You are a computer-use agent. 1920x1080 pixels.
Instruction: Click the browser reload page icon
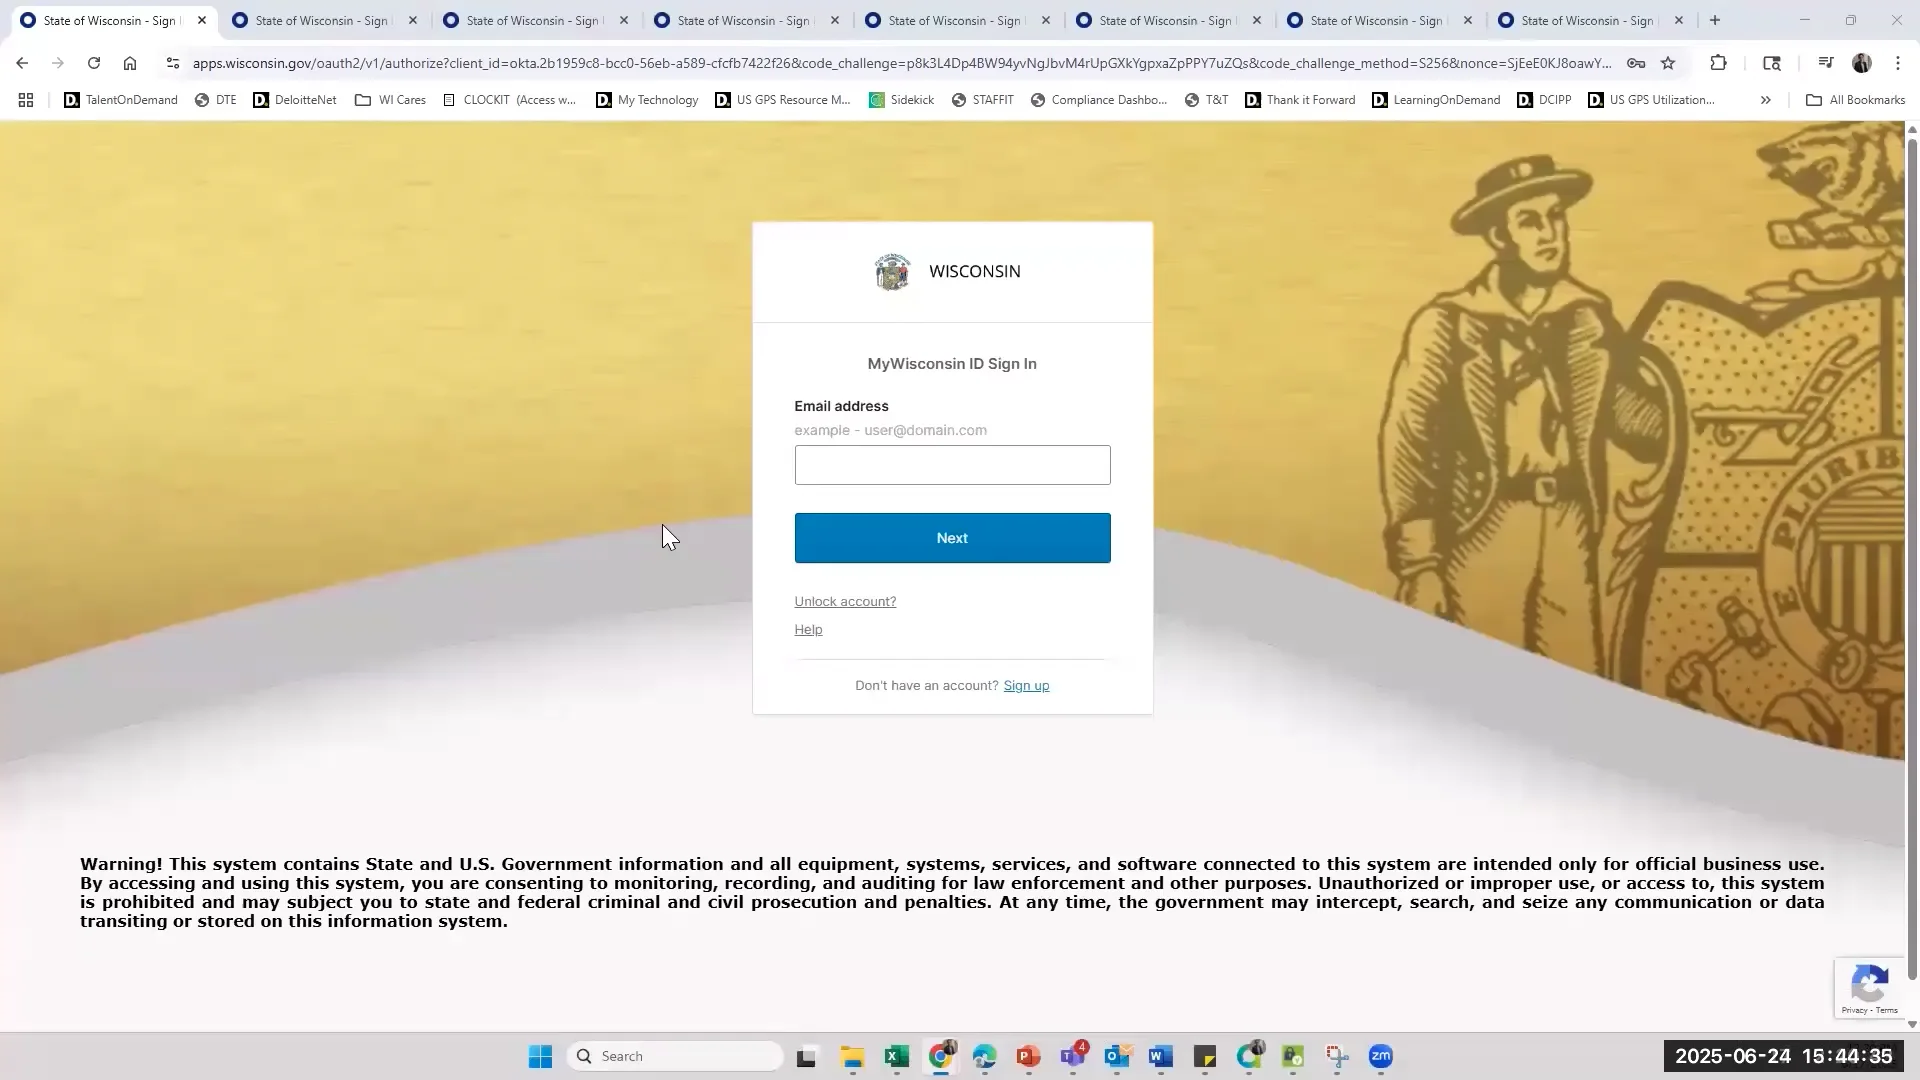pos(94,63)
